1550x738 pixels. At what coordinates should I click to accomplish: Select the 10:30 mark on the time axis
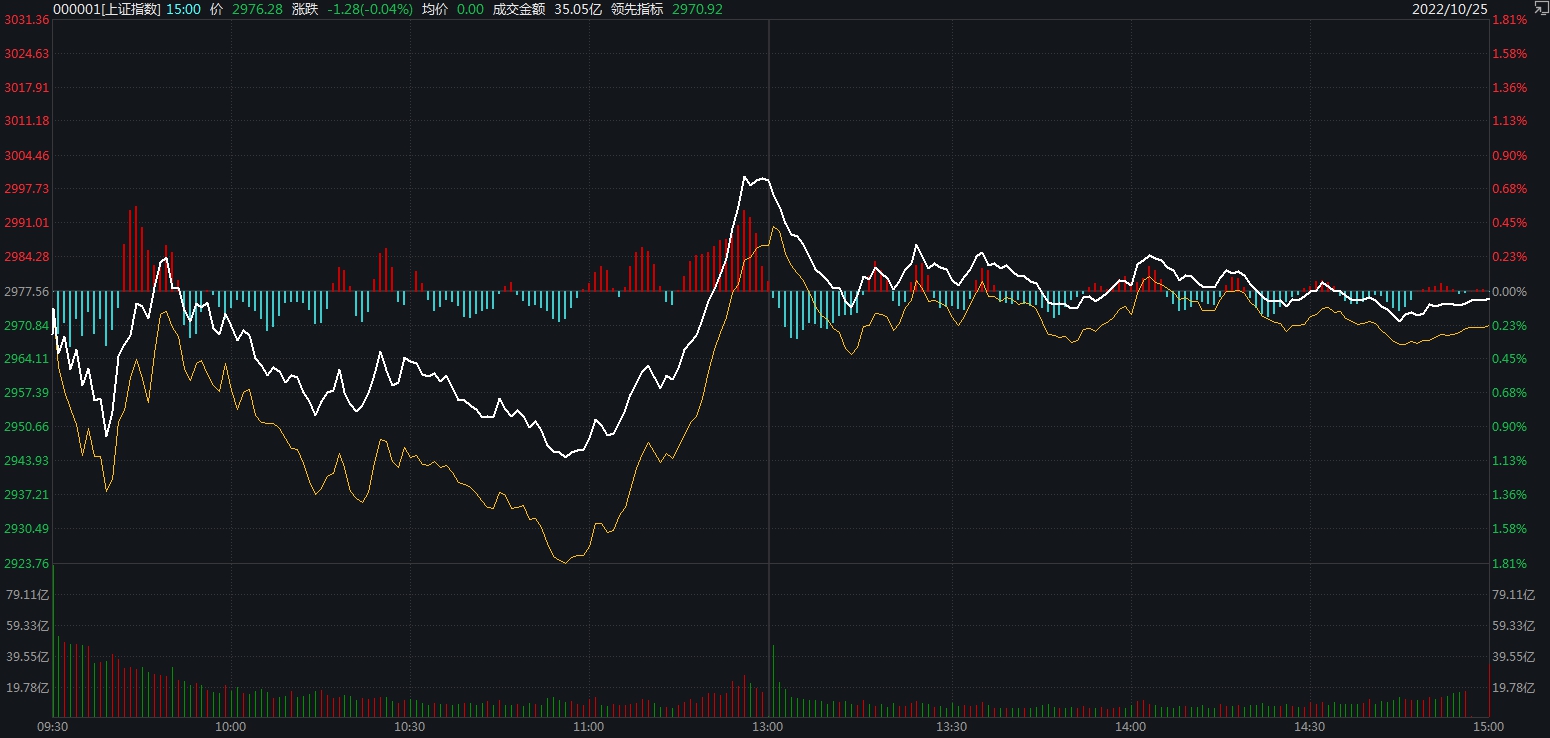pos(409,727)
